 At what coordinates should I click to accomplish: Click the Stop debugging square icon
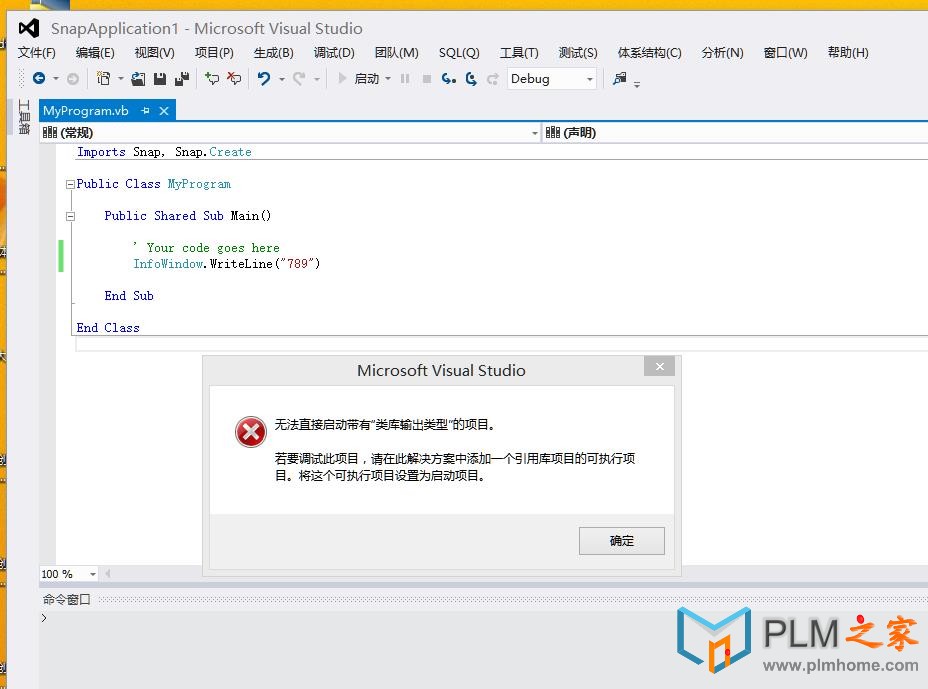tap(427, 79)
